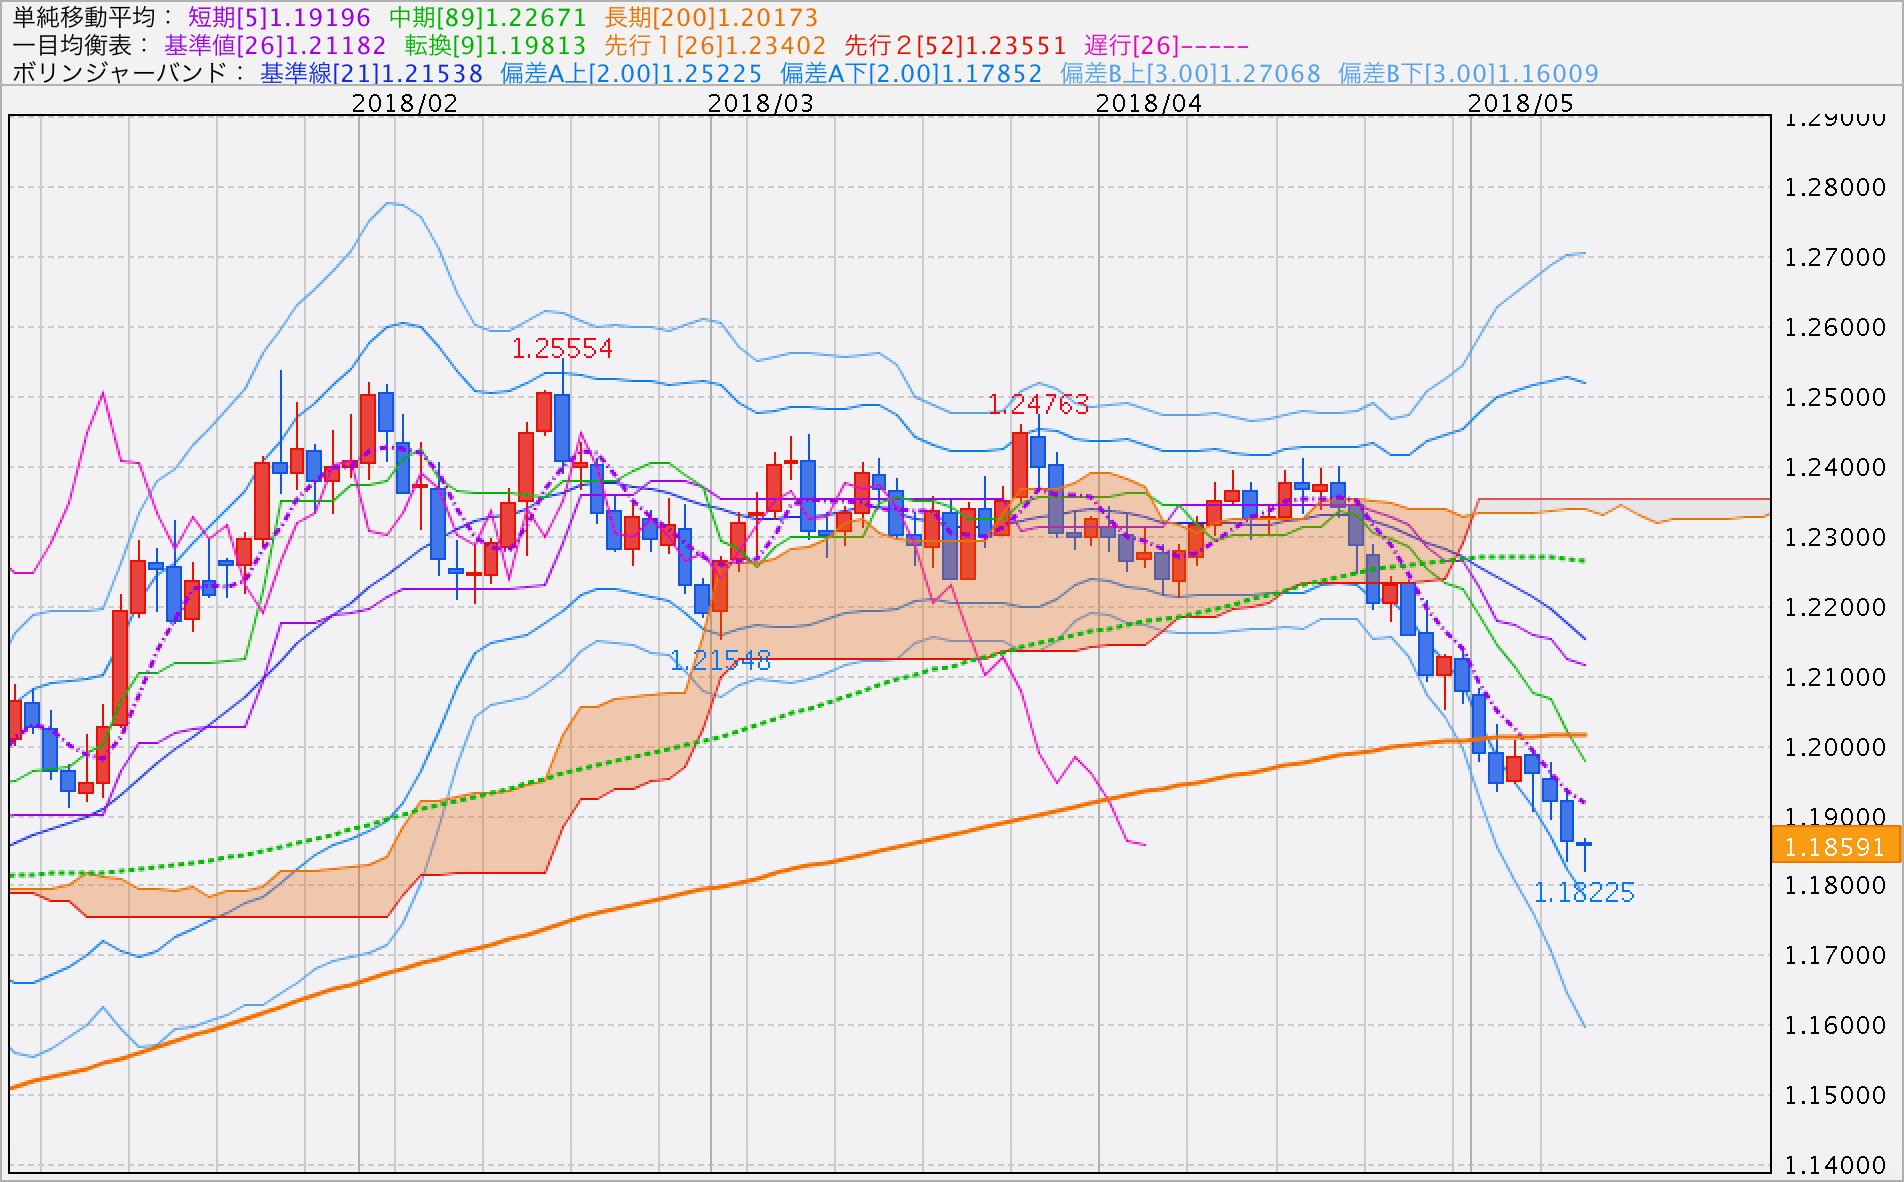The image size is (1904, 1182).
Task: Click the 1.14000 price axis label
Action: [1835, 1165]
